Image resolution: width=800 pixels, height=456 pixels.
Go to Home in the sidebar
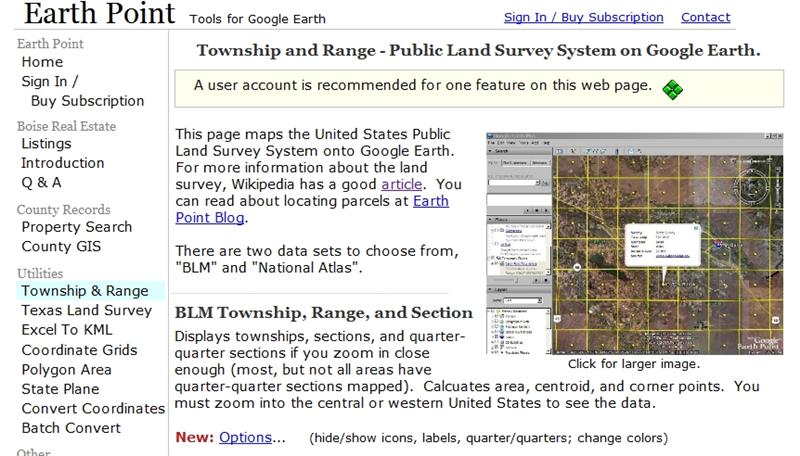[x=42, y=62]
